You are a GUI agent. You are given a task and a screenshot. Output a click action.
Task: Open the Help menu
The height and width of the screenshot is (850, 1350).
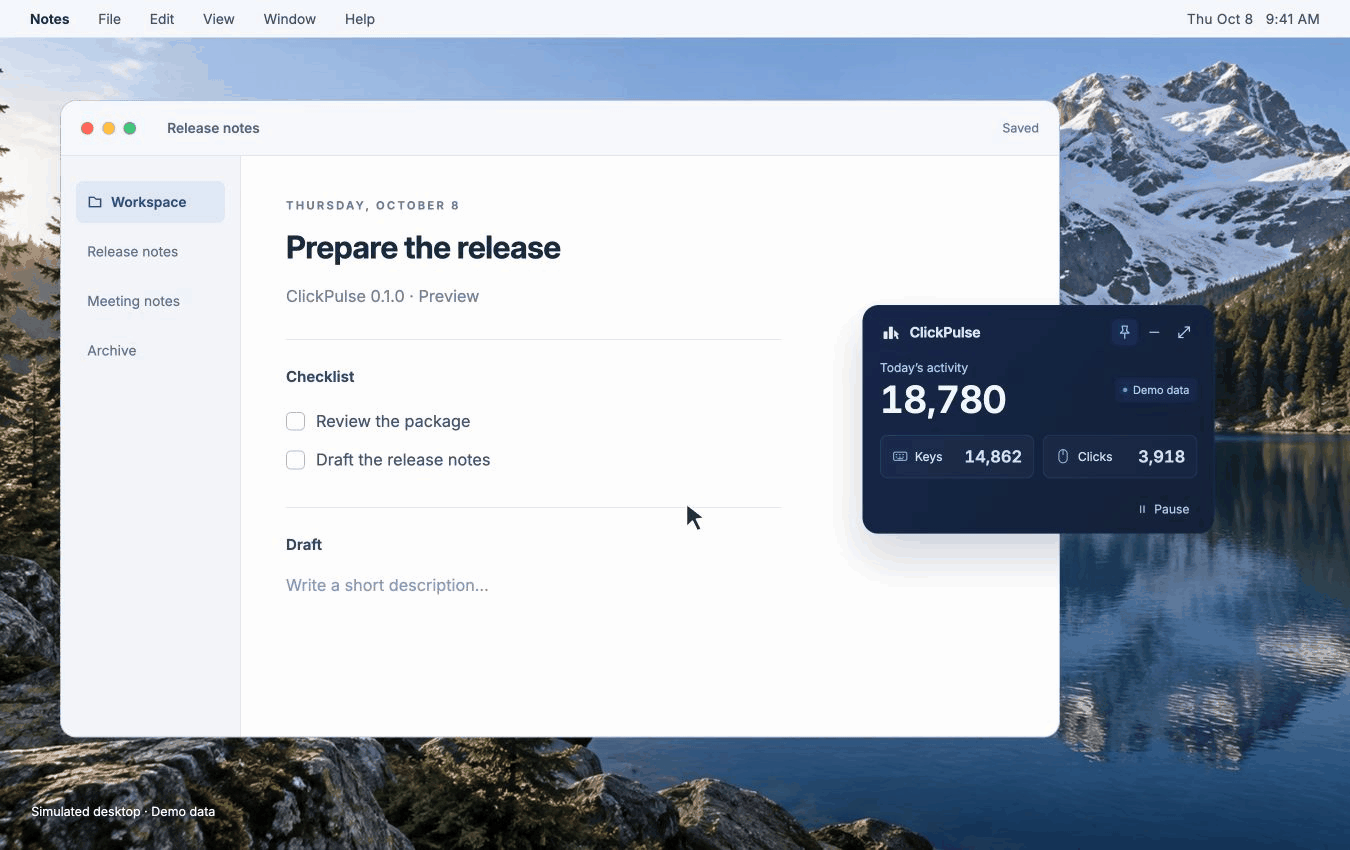360,19
